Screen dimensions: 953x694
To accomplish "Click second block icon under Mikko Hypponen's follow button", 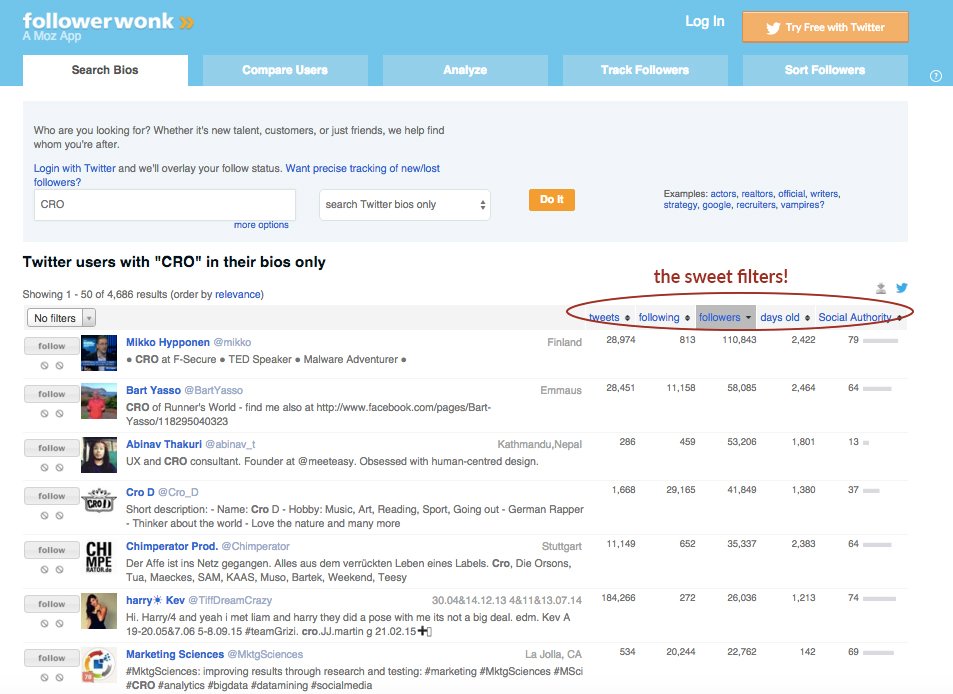I will click(x=60, y=365).
